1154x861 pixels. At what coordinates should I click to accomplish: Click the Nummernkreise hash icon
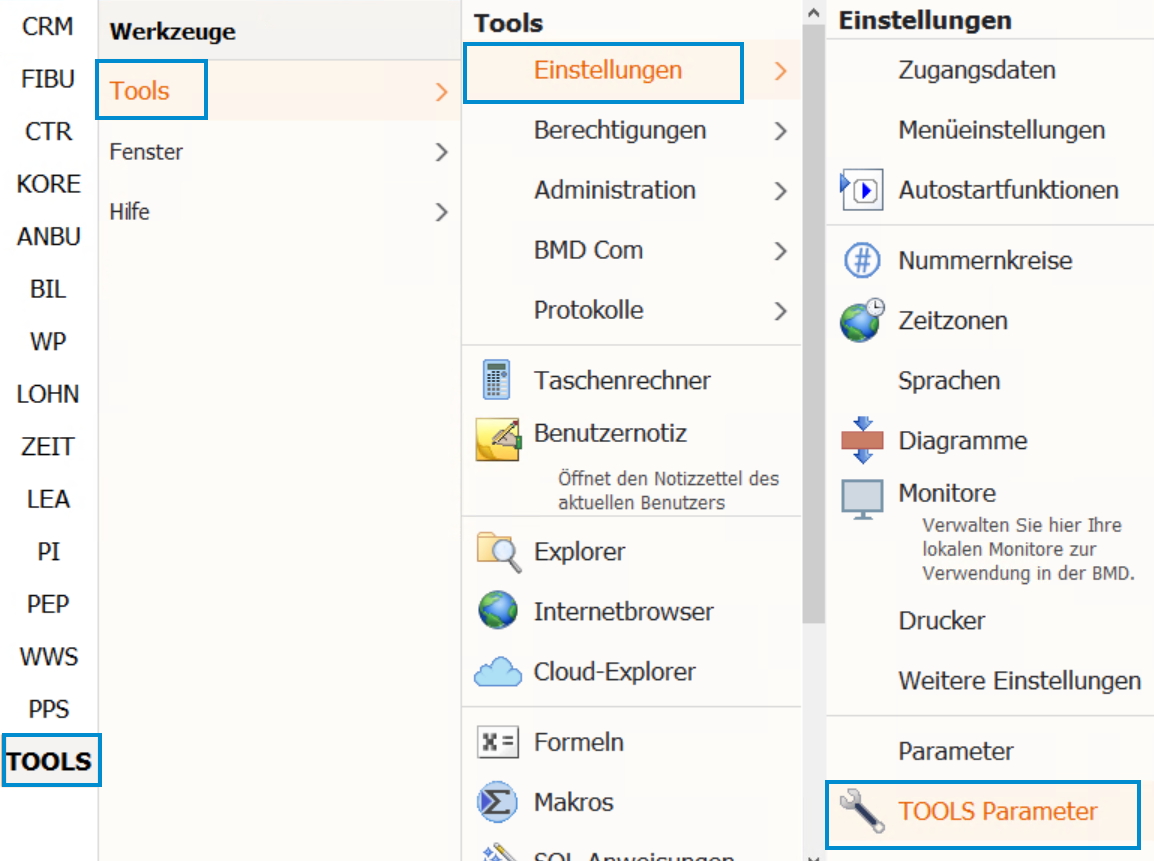point(862,261)
